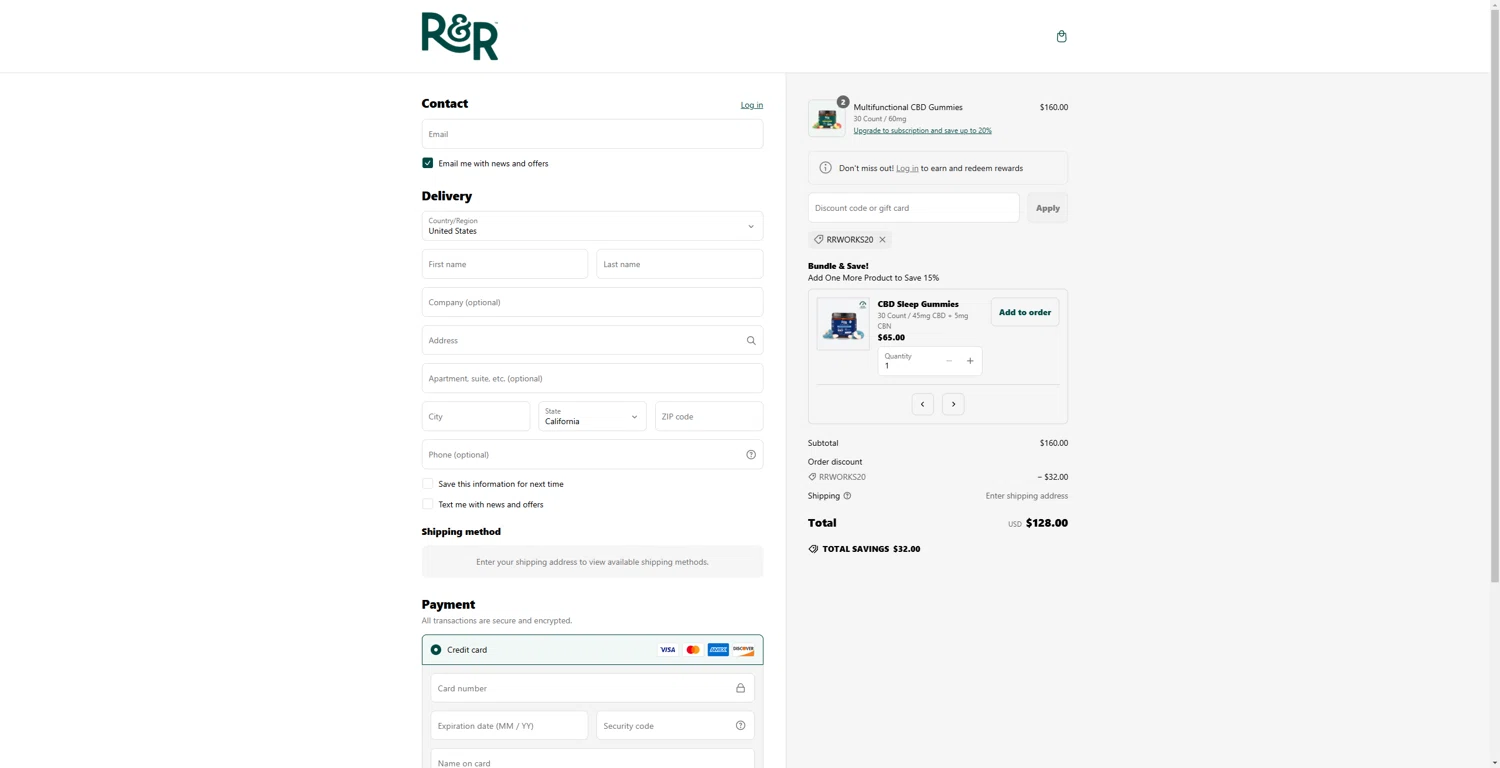Go to previous bundle product
Image resolution: width=1500 pixels, height=768 pixels.
(922, 404)
